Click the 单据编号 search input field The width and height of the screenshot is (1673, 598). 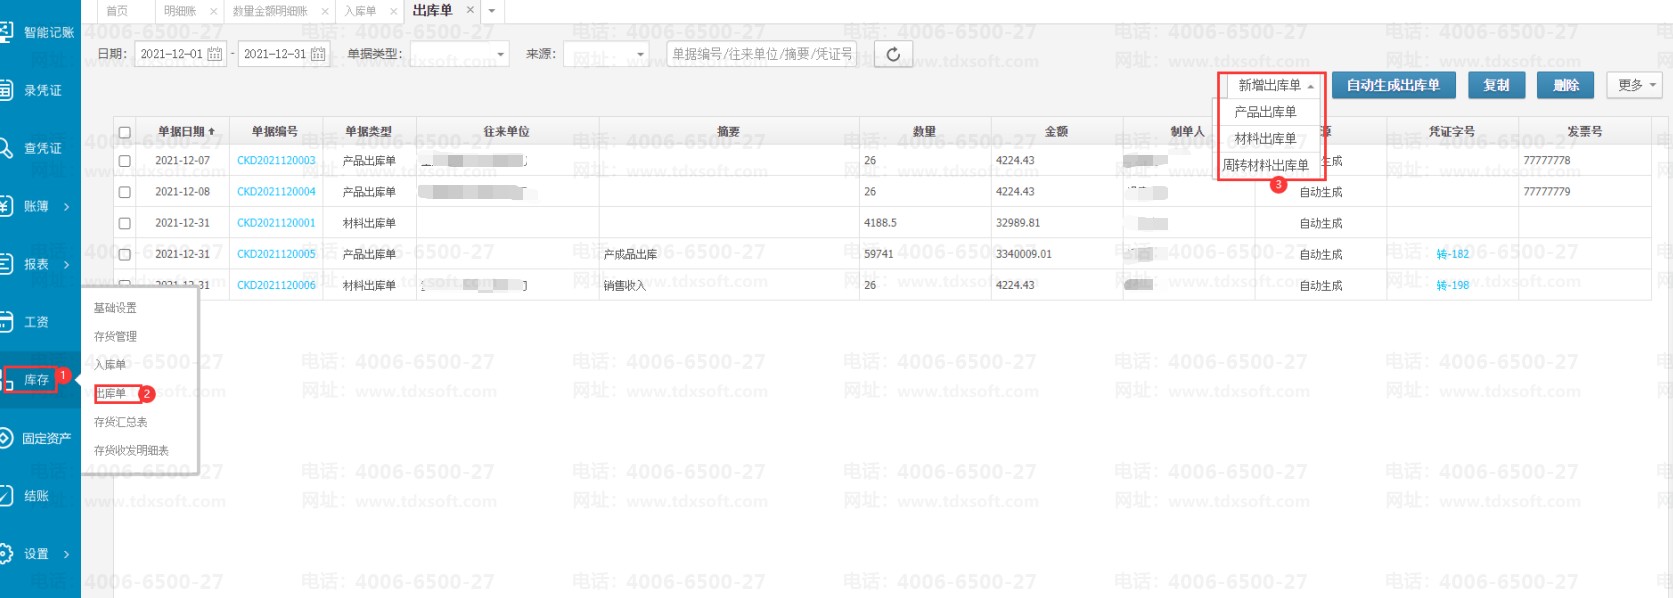[762, 54]
